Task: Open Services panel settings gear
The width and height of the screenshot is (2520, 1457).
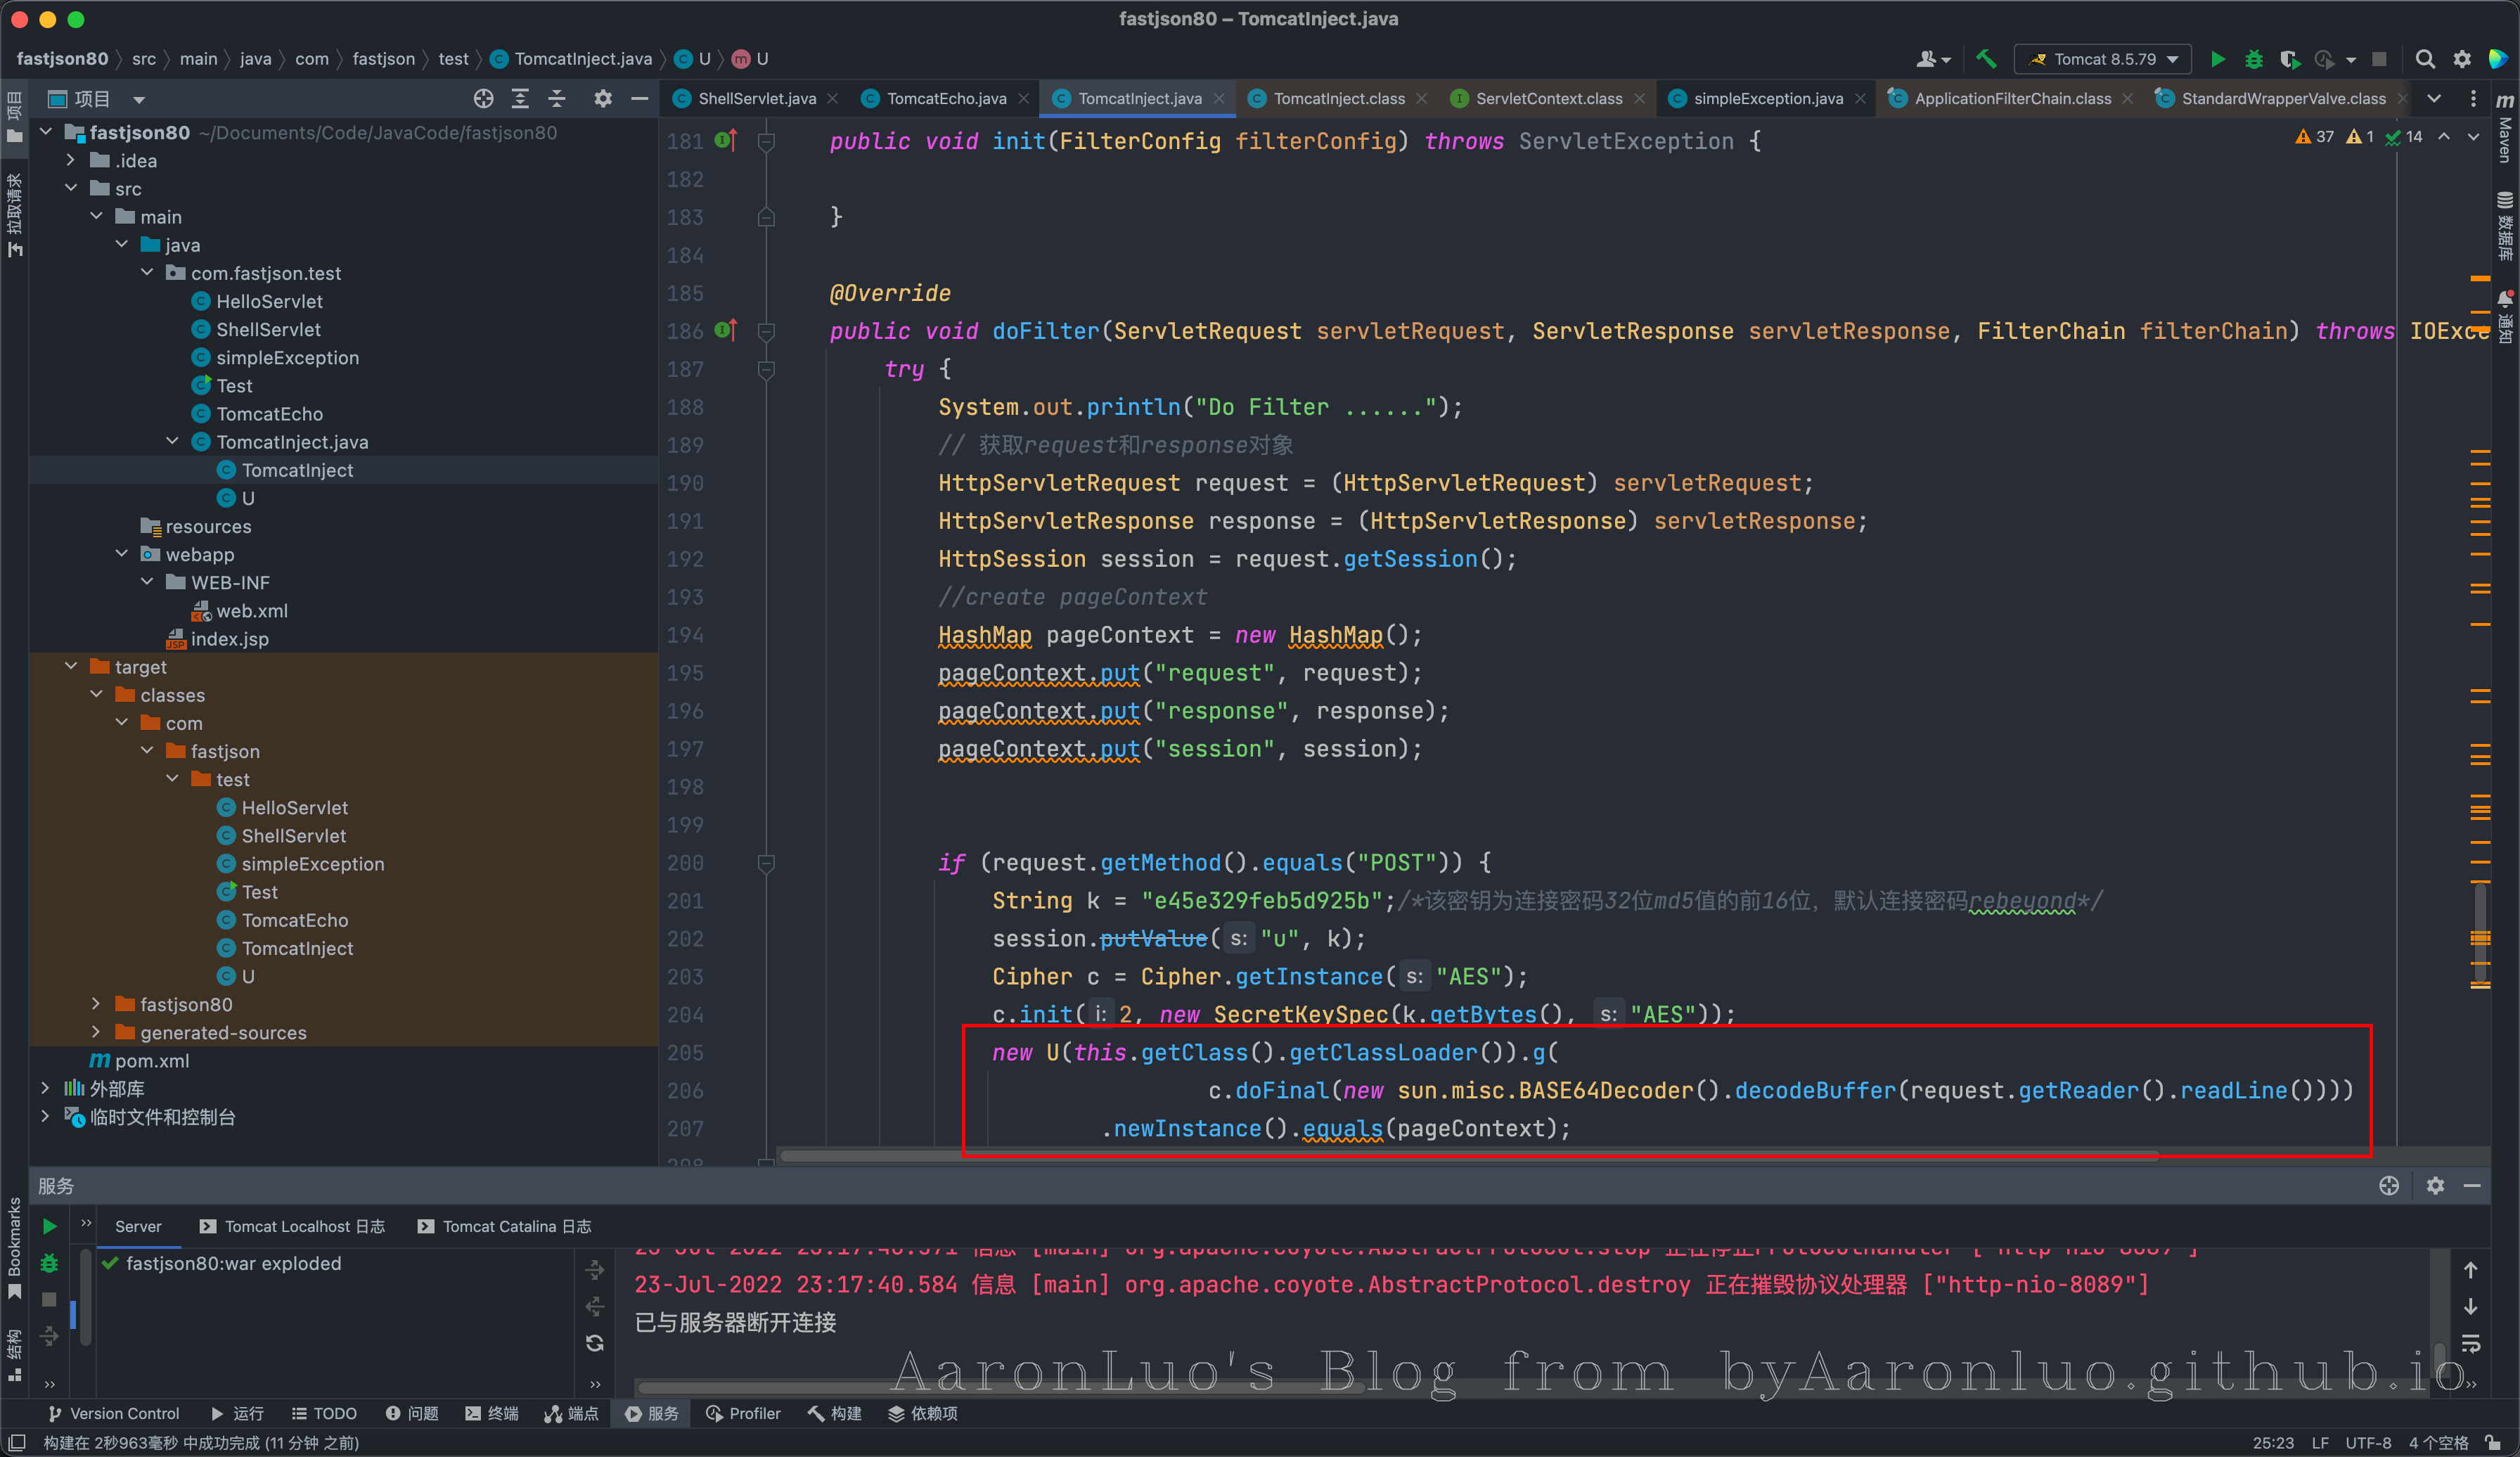Action: 2435,1185
